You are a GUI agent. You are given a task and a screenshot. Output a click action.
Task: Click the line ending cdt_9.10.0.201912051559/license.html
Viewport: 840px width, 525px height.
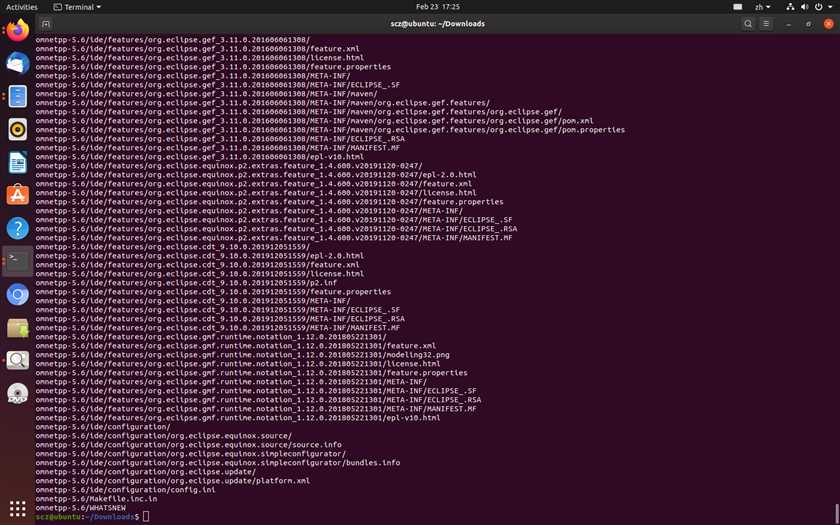click(200, 274)
